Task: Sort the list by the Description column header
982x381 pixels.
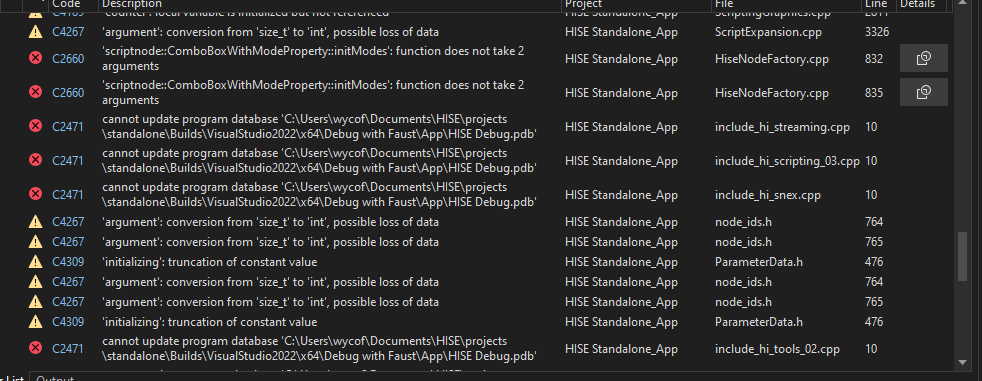Action: [x=329, y=4]
